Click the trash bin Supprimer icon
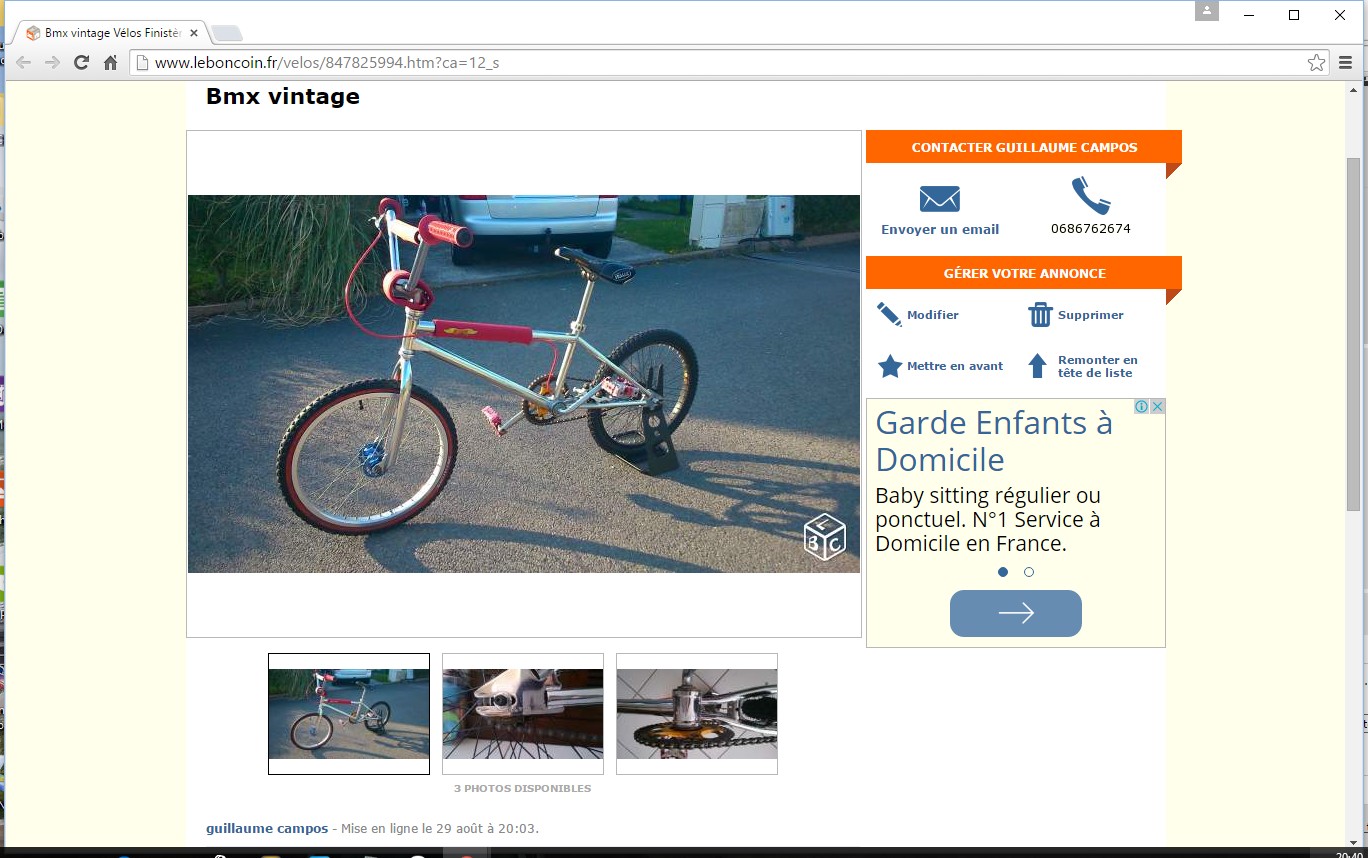The width and height of the screenshot is (1368, 858). [x=1040, y=315]
